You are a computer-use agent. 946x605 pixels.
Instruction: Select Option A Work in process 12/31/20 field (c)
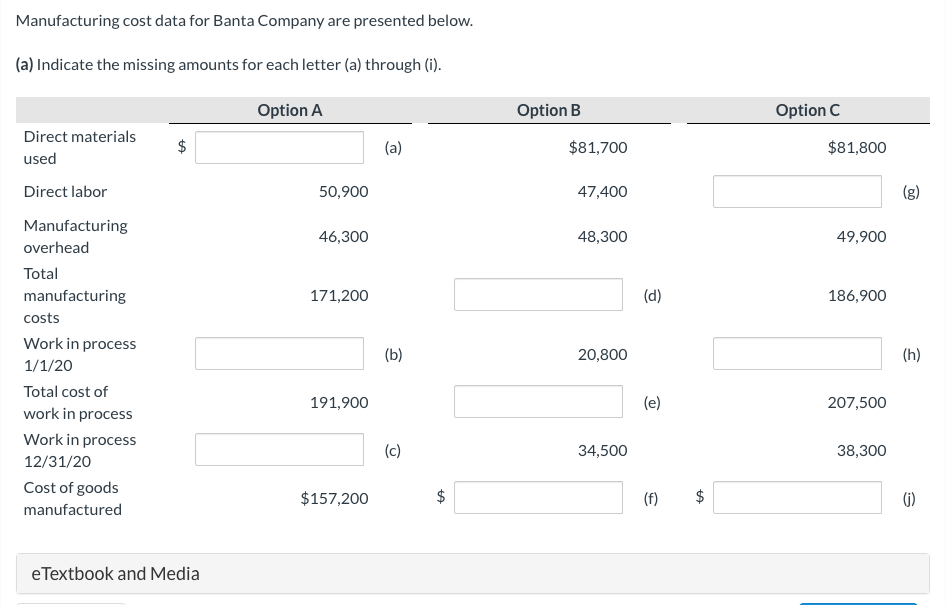pos(280,450)
